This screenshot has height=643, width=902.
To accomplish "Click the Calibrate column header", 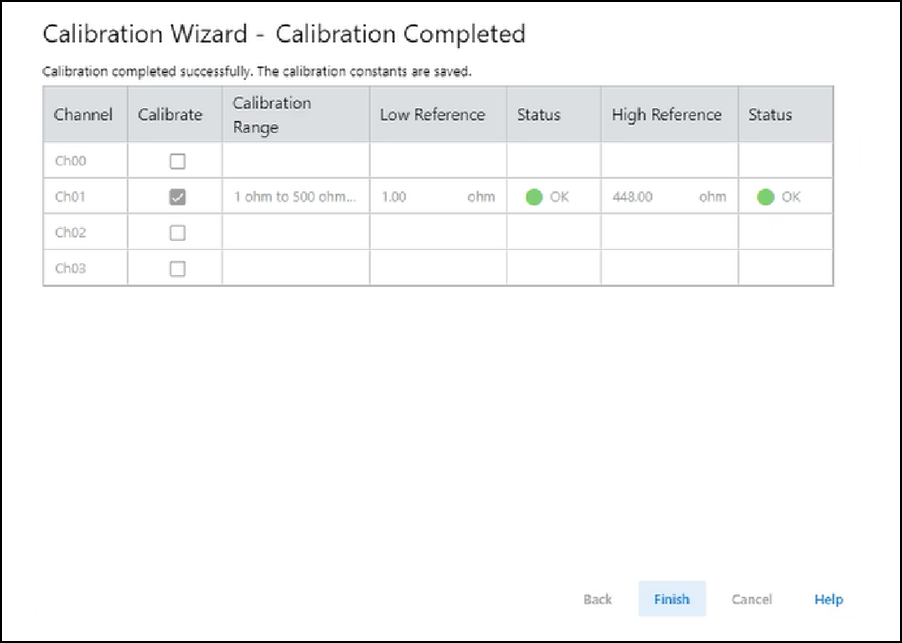I will [170, 115].
